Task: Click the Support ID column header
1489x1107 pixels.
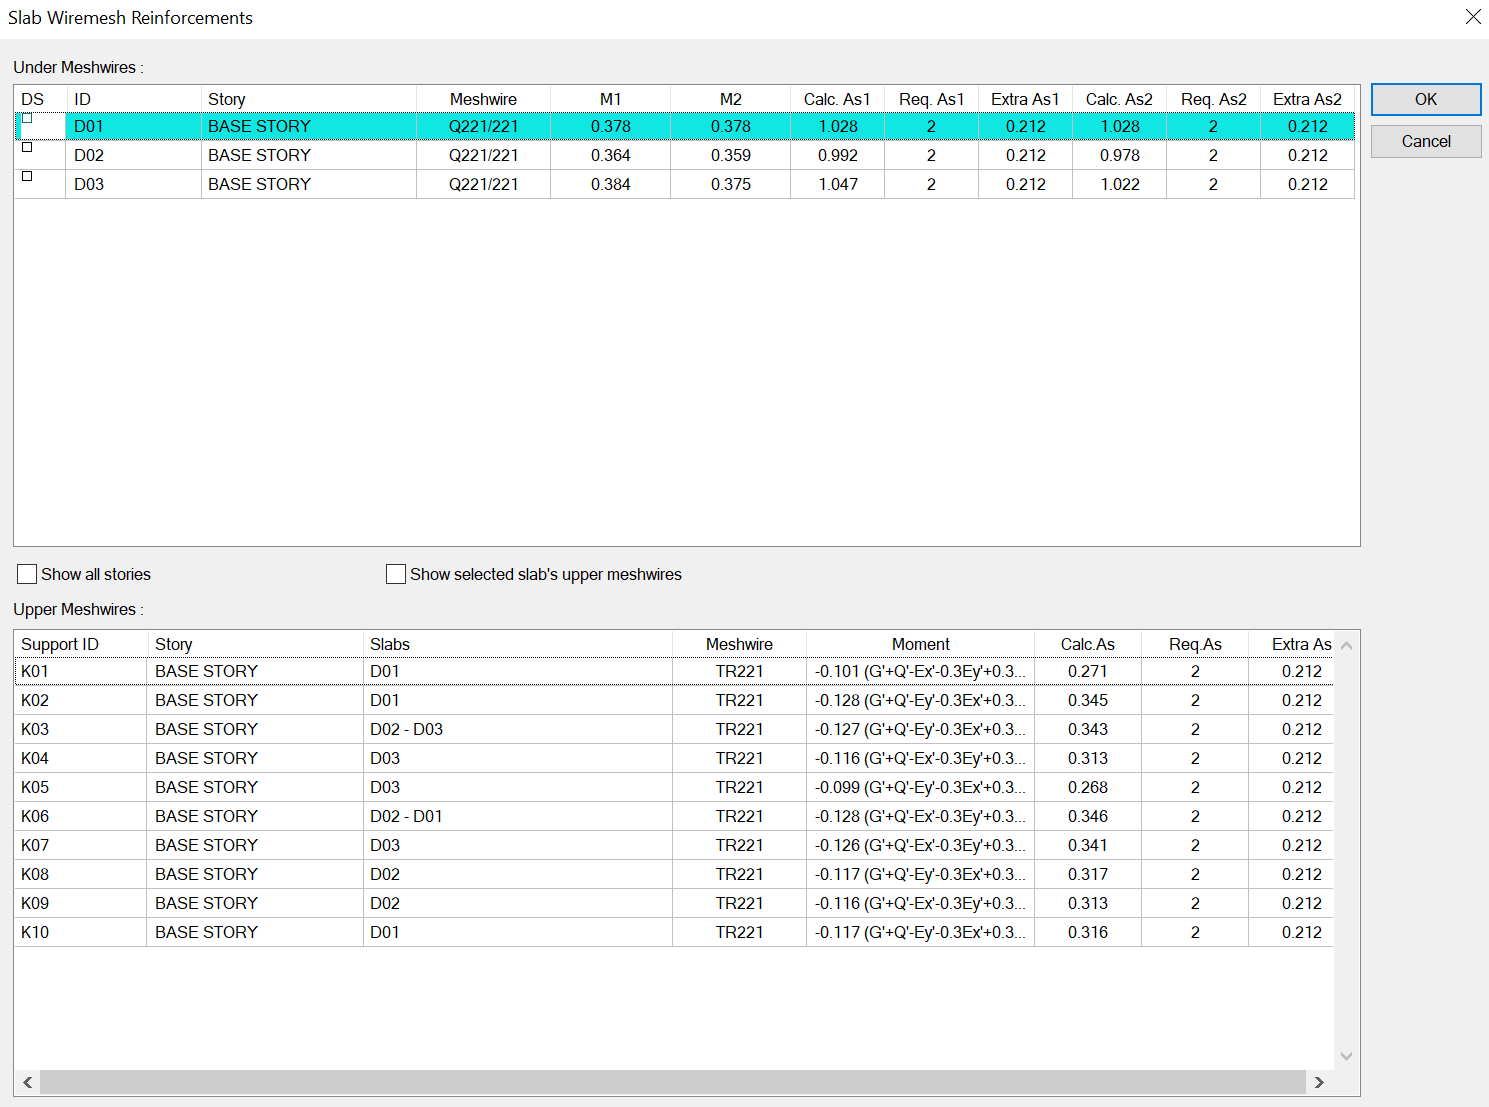Action: (x=60, y=644)
